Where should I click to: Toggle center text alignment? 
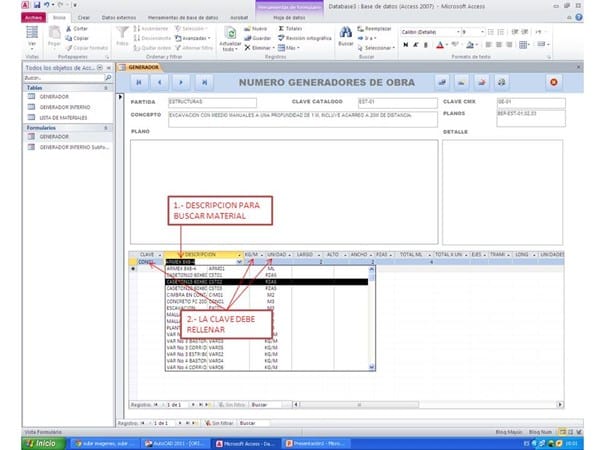499,45
